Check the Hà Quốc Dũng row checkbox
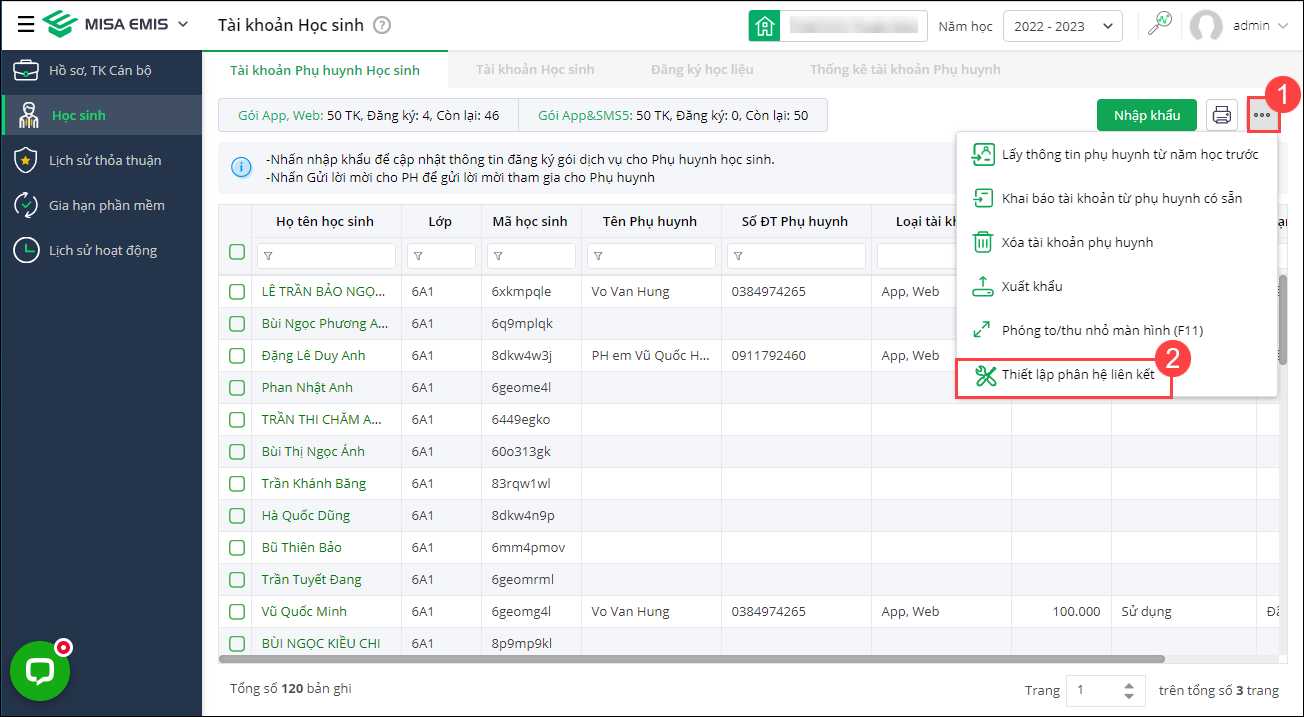 tap(237, 516)
